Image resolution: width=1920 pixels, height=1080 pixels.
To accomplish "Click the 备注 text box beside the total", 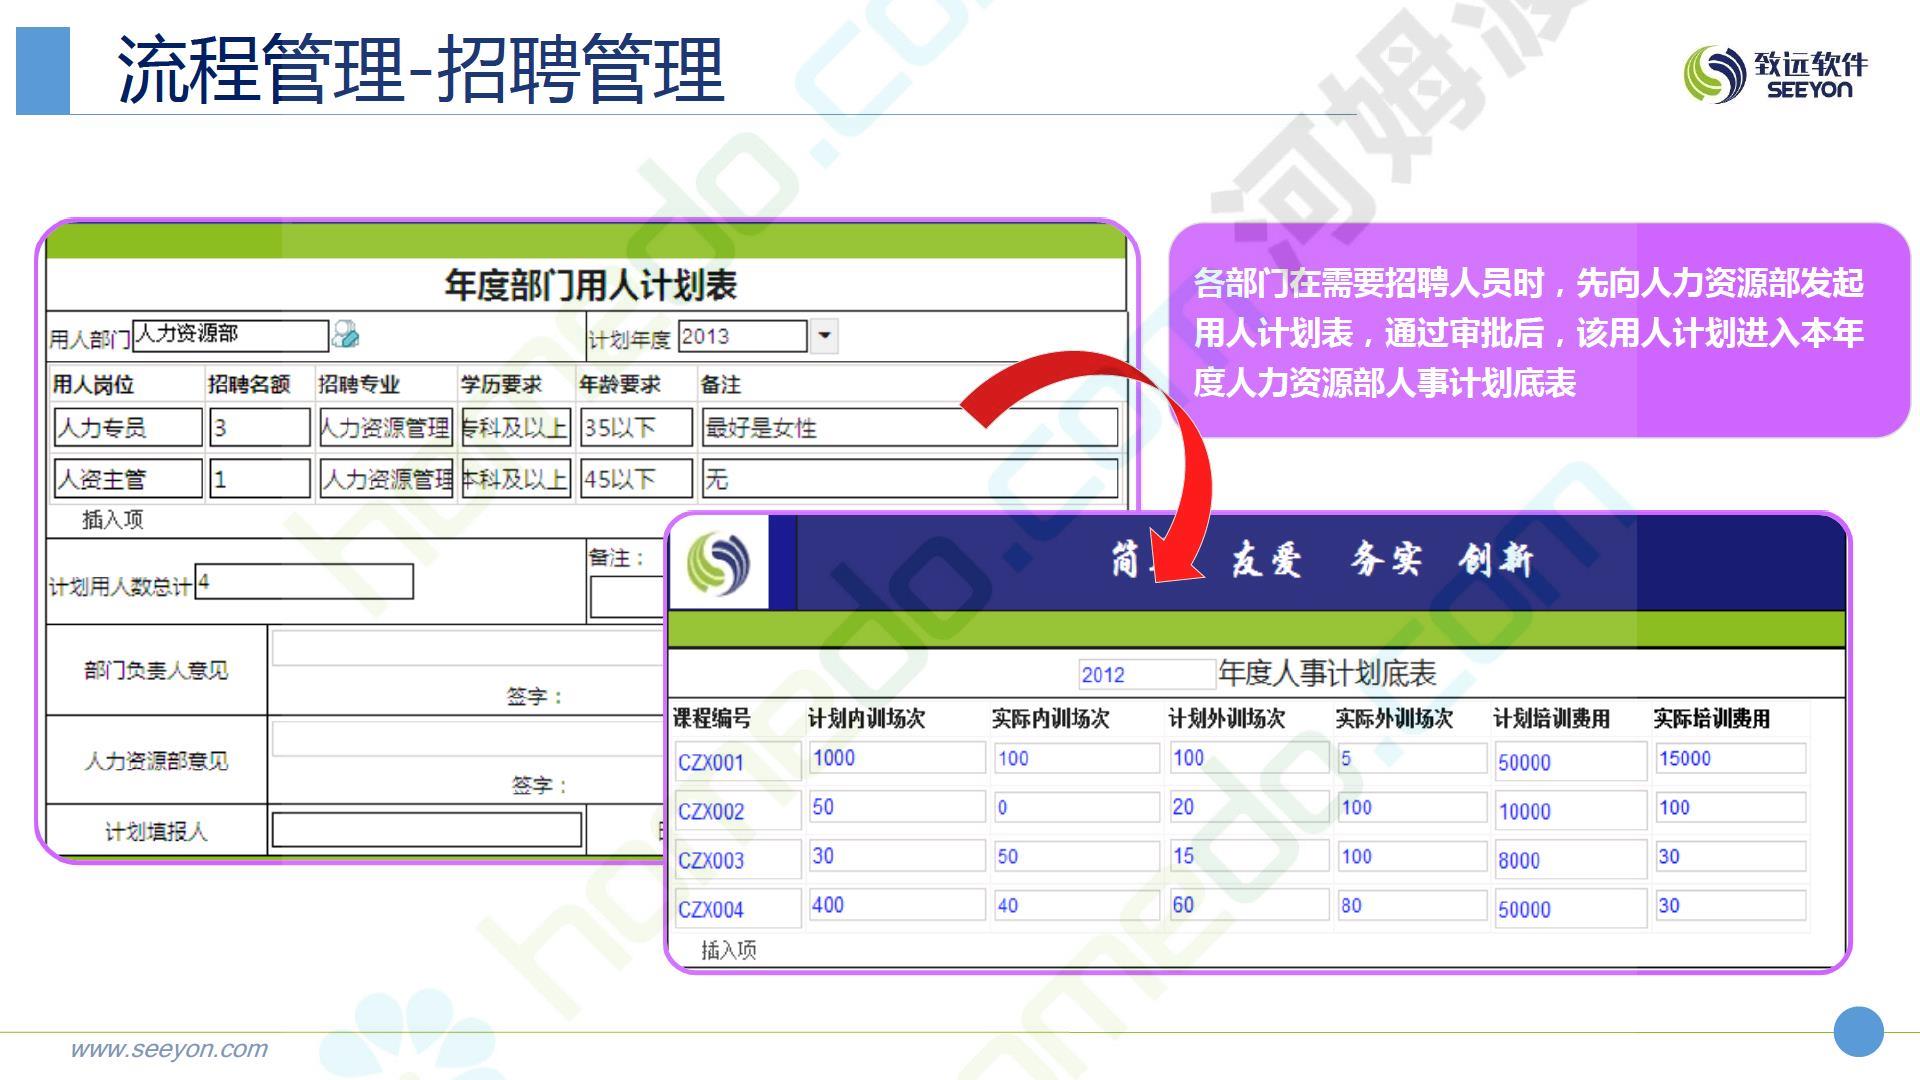I will click(x=627, y=598).
